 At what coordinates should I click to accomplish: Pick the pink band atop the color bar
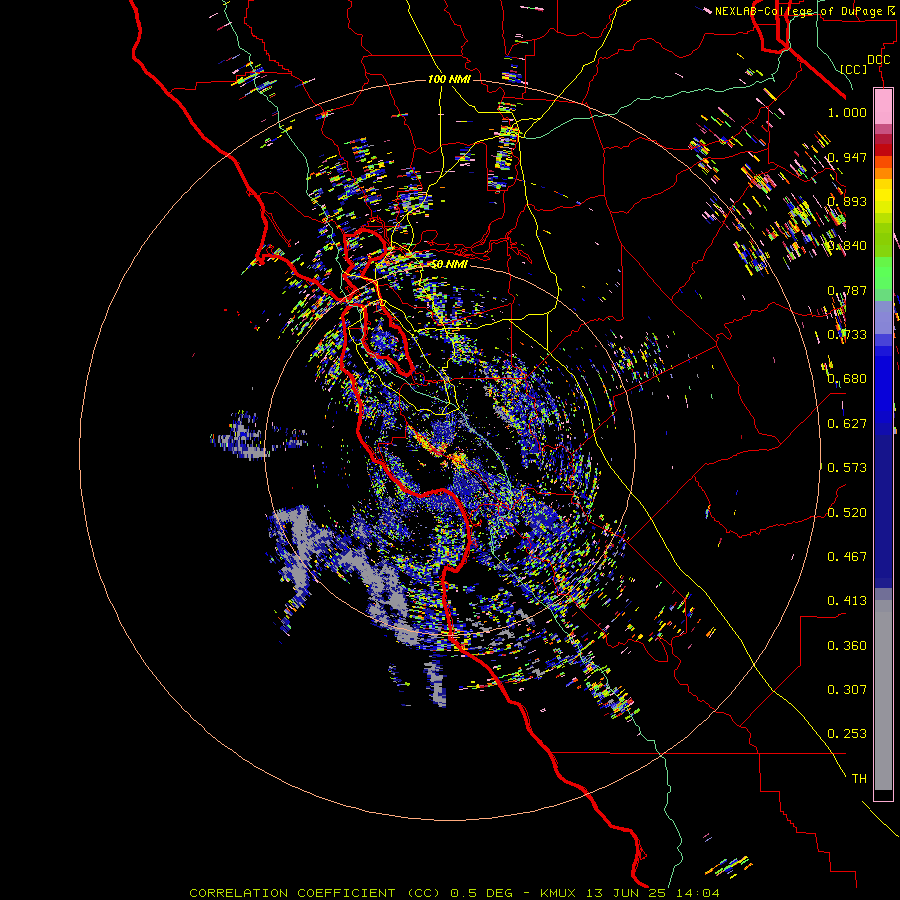point(883,107)
